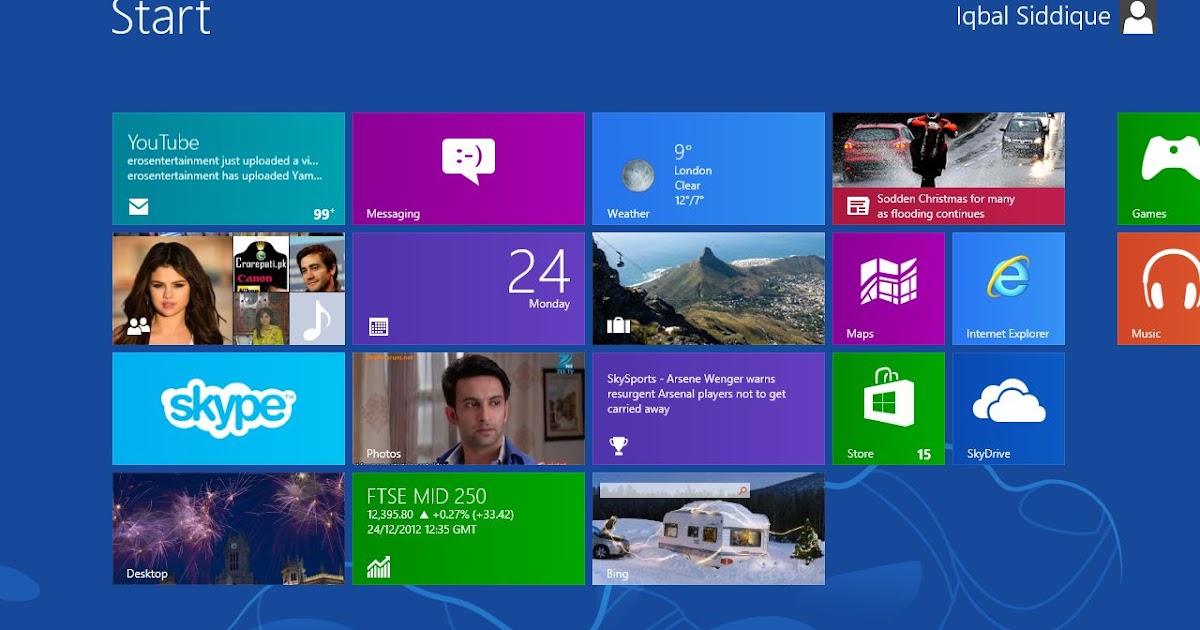Click the Start heading text
The width and height of the screenshot is (1200, 630).
coord(161,17)
